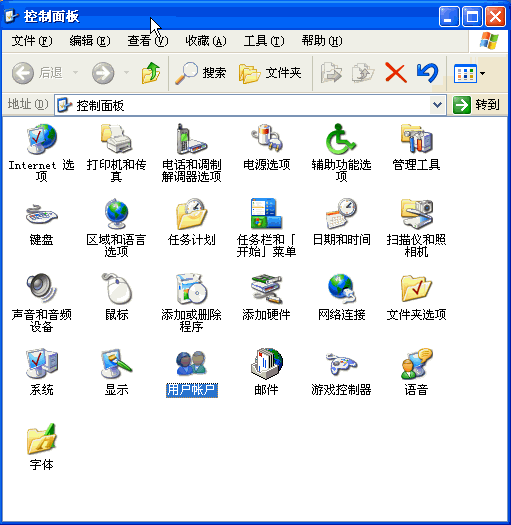Image resolution: width=511 pixels, height=525 pixels.
Task: Select the 日期和时间 date and time icon
Action: click(x=341, y=214)
